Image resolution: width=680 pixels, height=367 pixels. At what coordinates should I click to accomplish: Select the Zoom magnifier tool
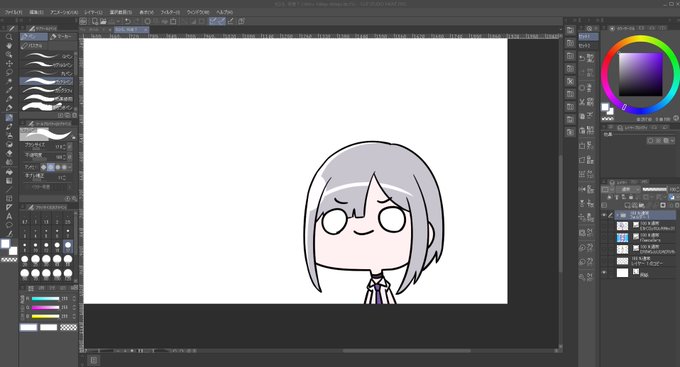click(x=9, y=37)
